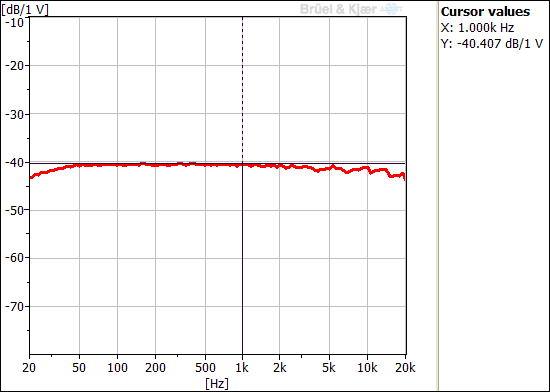Click the '-20' y-axis tick label
Image resolution: width=550 pixels, height=392 pixels.
(14, 66)
